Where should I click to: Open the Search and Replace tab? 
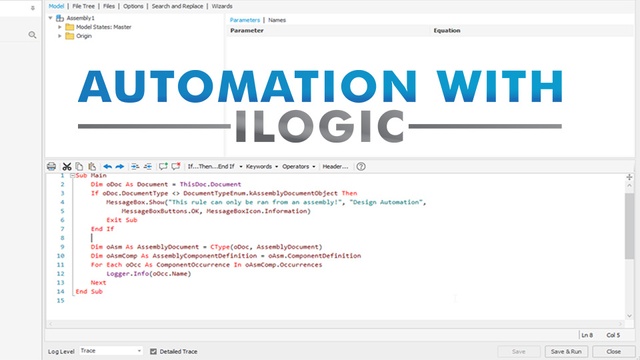click(x=177, y=6)
